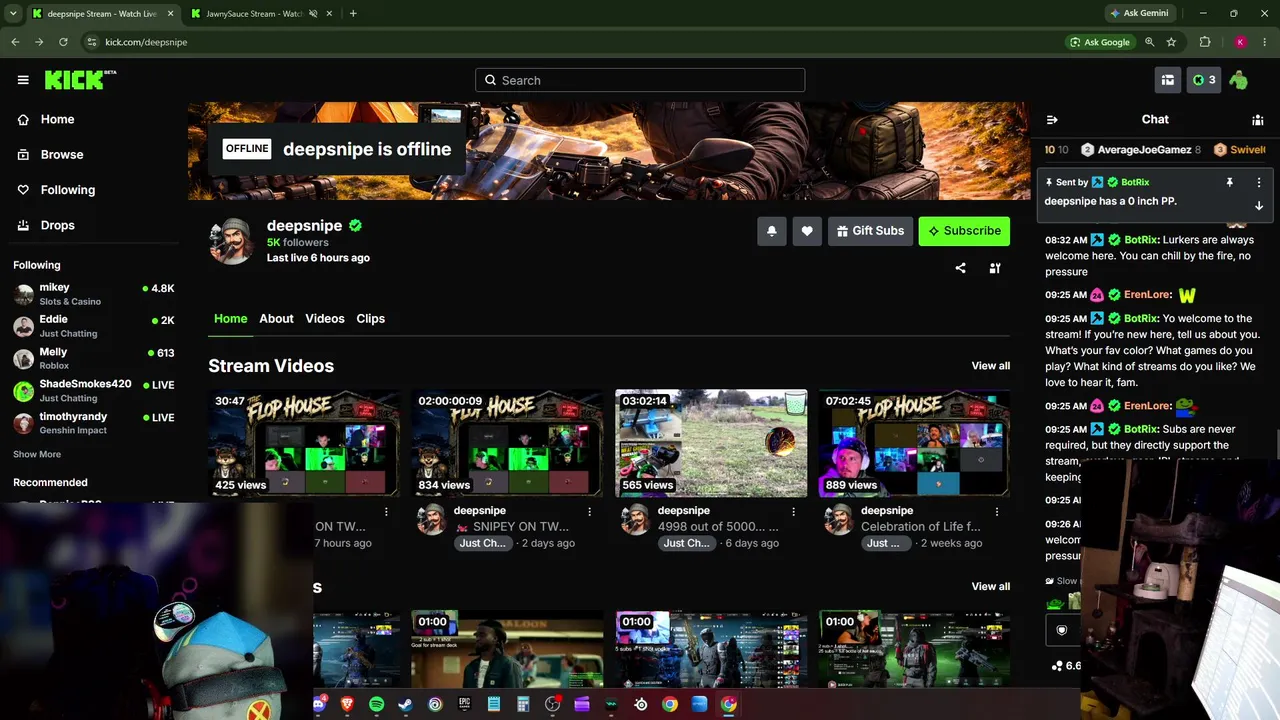Click the browser address bar URL

[x=146, y=42]
